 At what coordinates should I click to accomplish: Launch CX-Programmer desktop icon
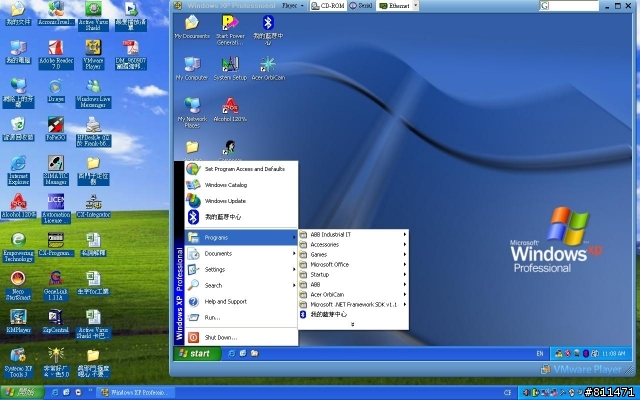point(56,244)
